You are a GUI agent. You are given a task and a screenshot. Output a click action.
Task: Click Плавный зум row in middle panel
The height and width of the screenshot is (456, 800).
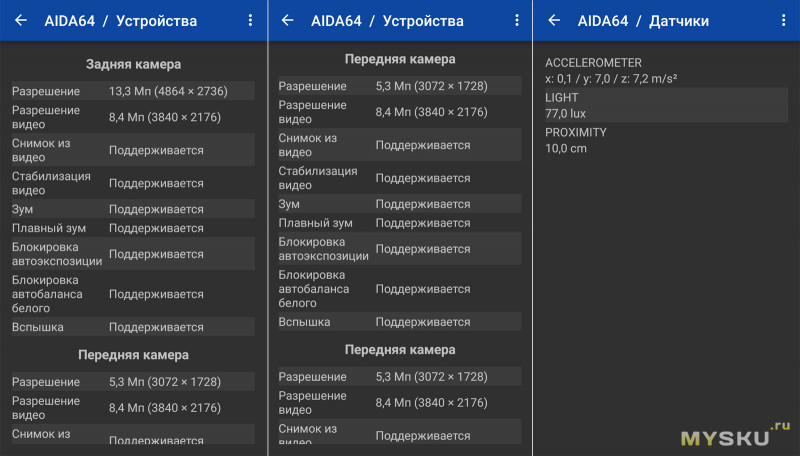[400, 223]
